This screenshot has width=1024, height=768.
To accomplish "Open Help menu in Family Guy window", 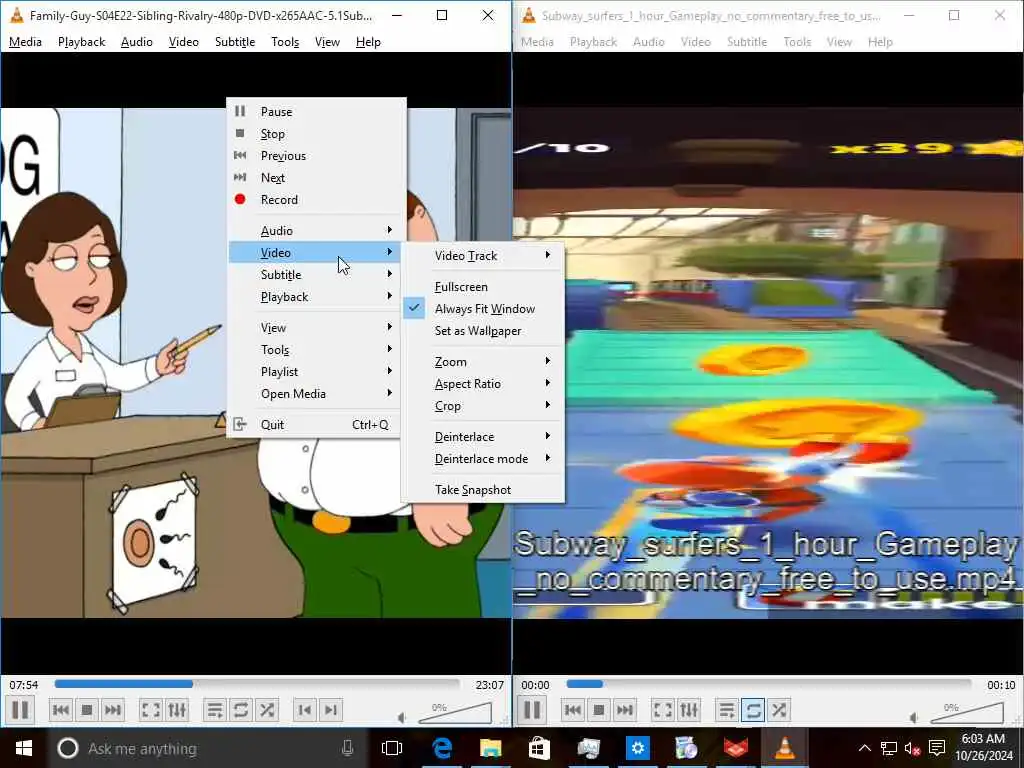I will (368, 42).
